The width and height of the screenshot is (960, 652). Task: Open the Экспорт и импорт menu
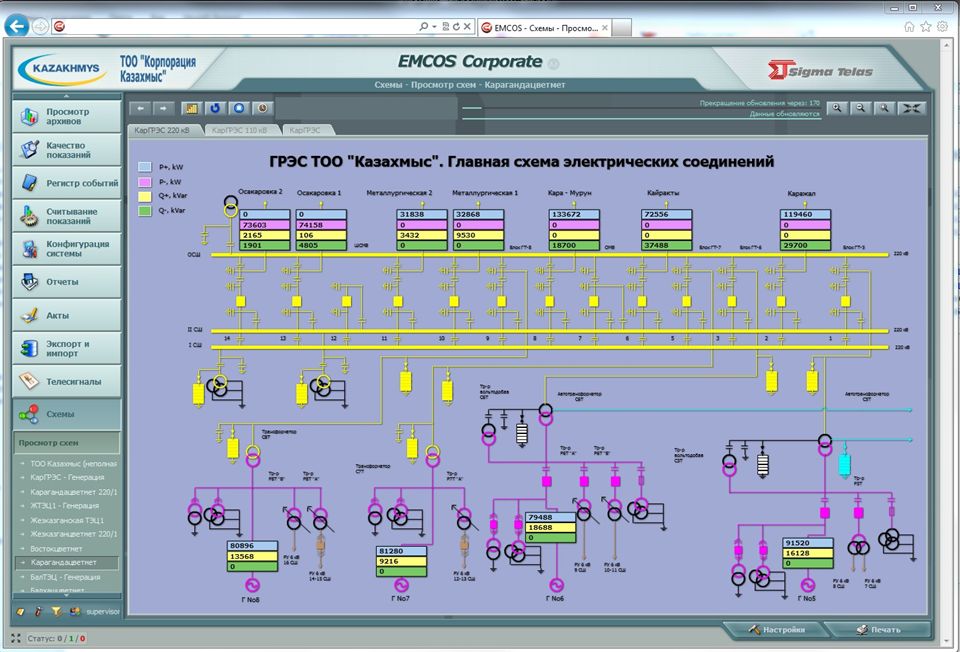pyautogui.click(x=67, y=348)
